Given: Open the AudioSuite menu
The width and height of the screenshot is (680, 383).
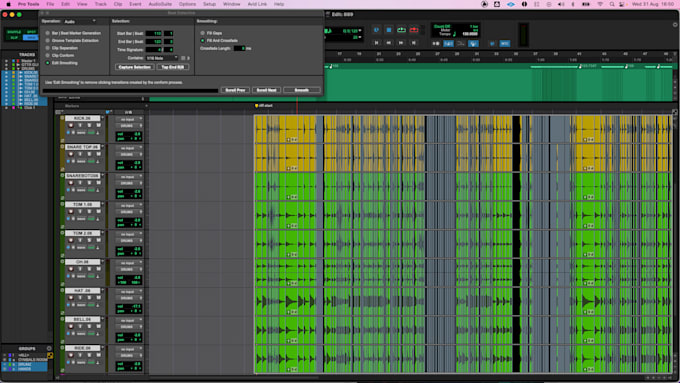Looking at the screenshot, I should point(160,4).
